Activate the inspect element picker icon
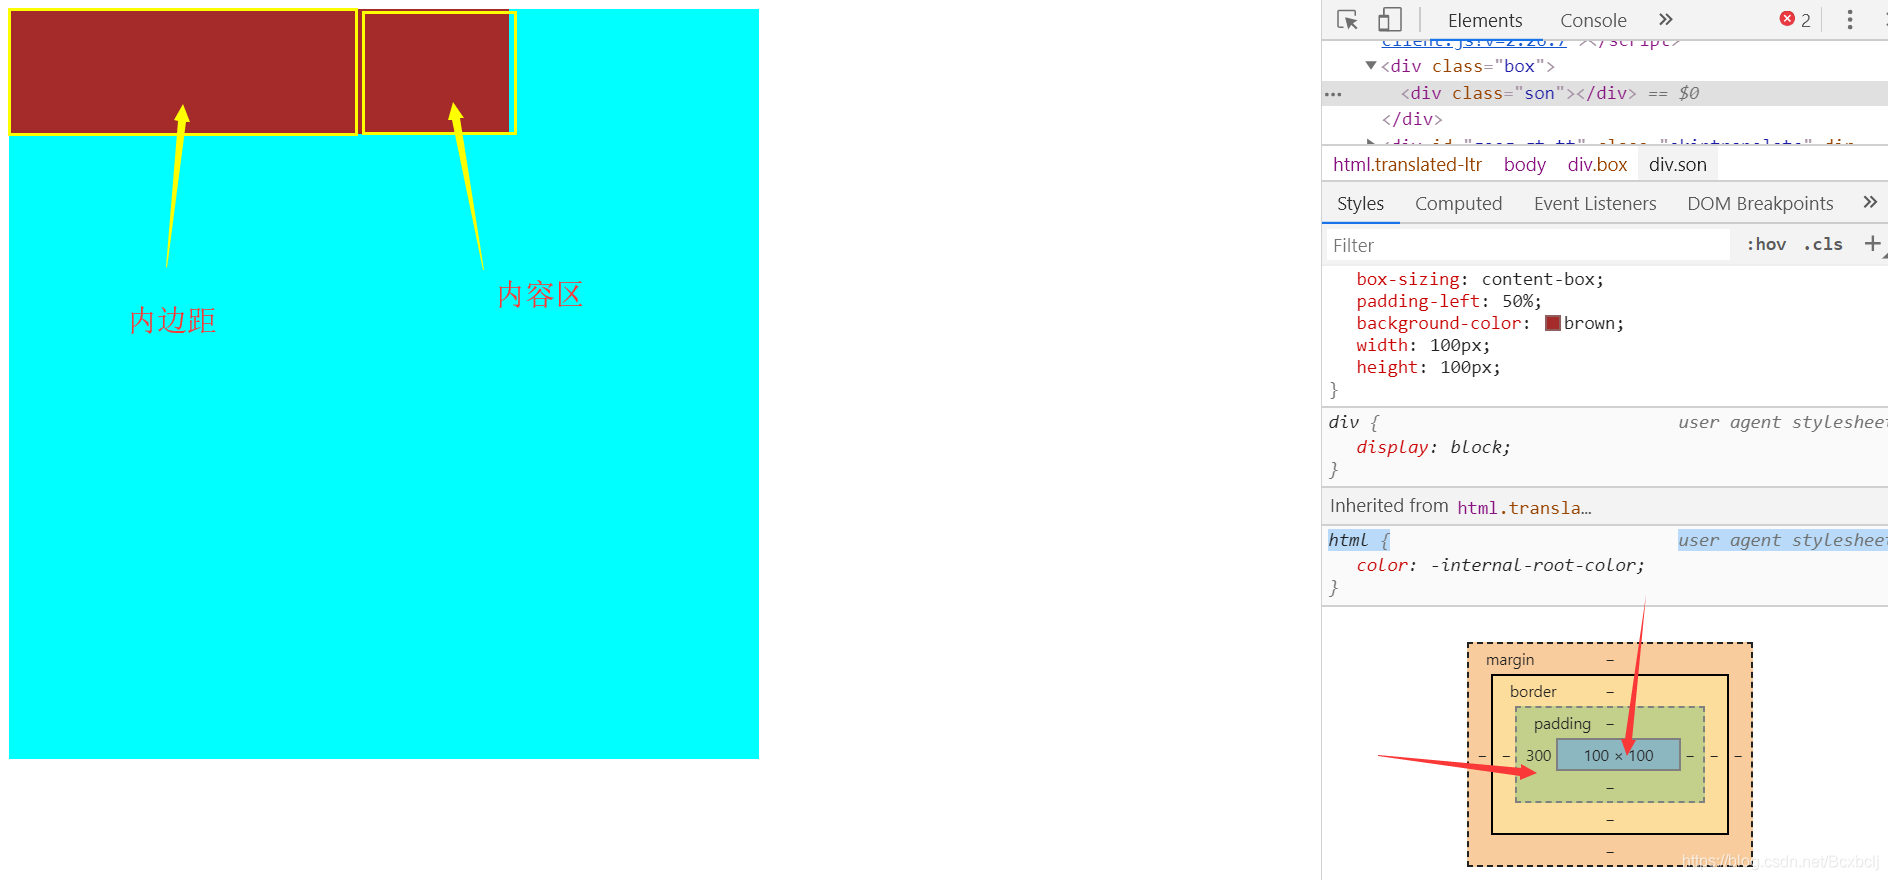Screen dimensions: 1888x880 click(x=1347, y=20)
